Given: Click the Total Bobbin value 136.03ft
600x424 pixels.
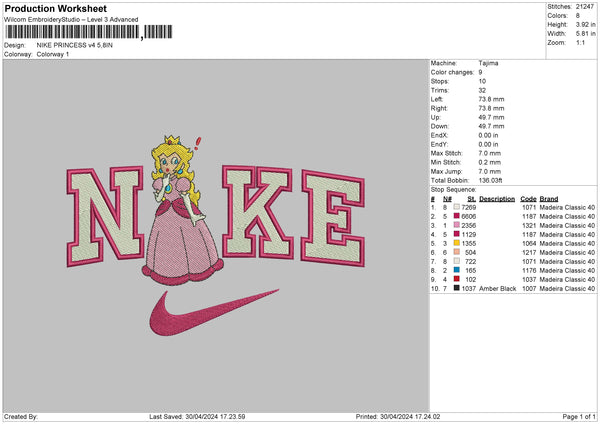Looking at the screenshot, I should (490, 180).
